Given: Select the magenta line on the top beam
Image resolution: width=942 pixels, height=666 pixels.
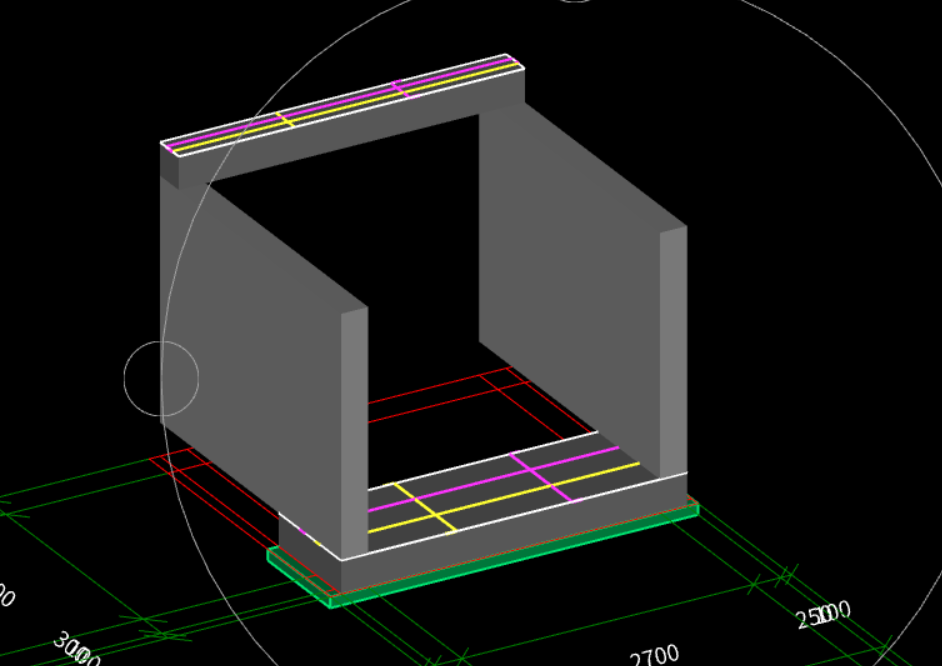Looking at the screenshot, I should [x=342, y=101].
